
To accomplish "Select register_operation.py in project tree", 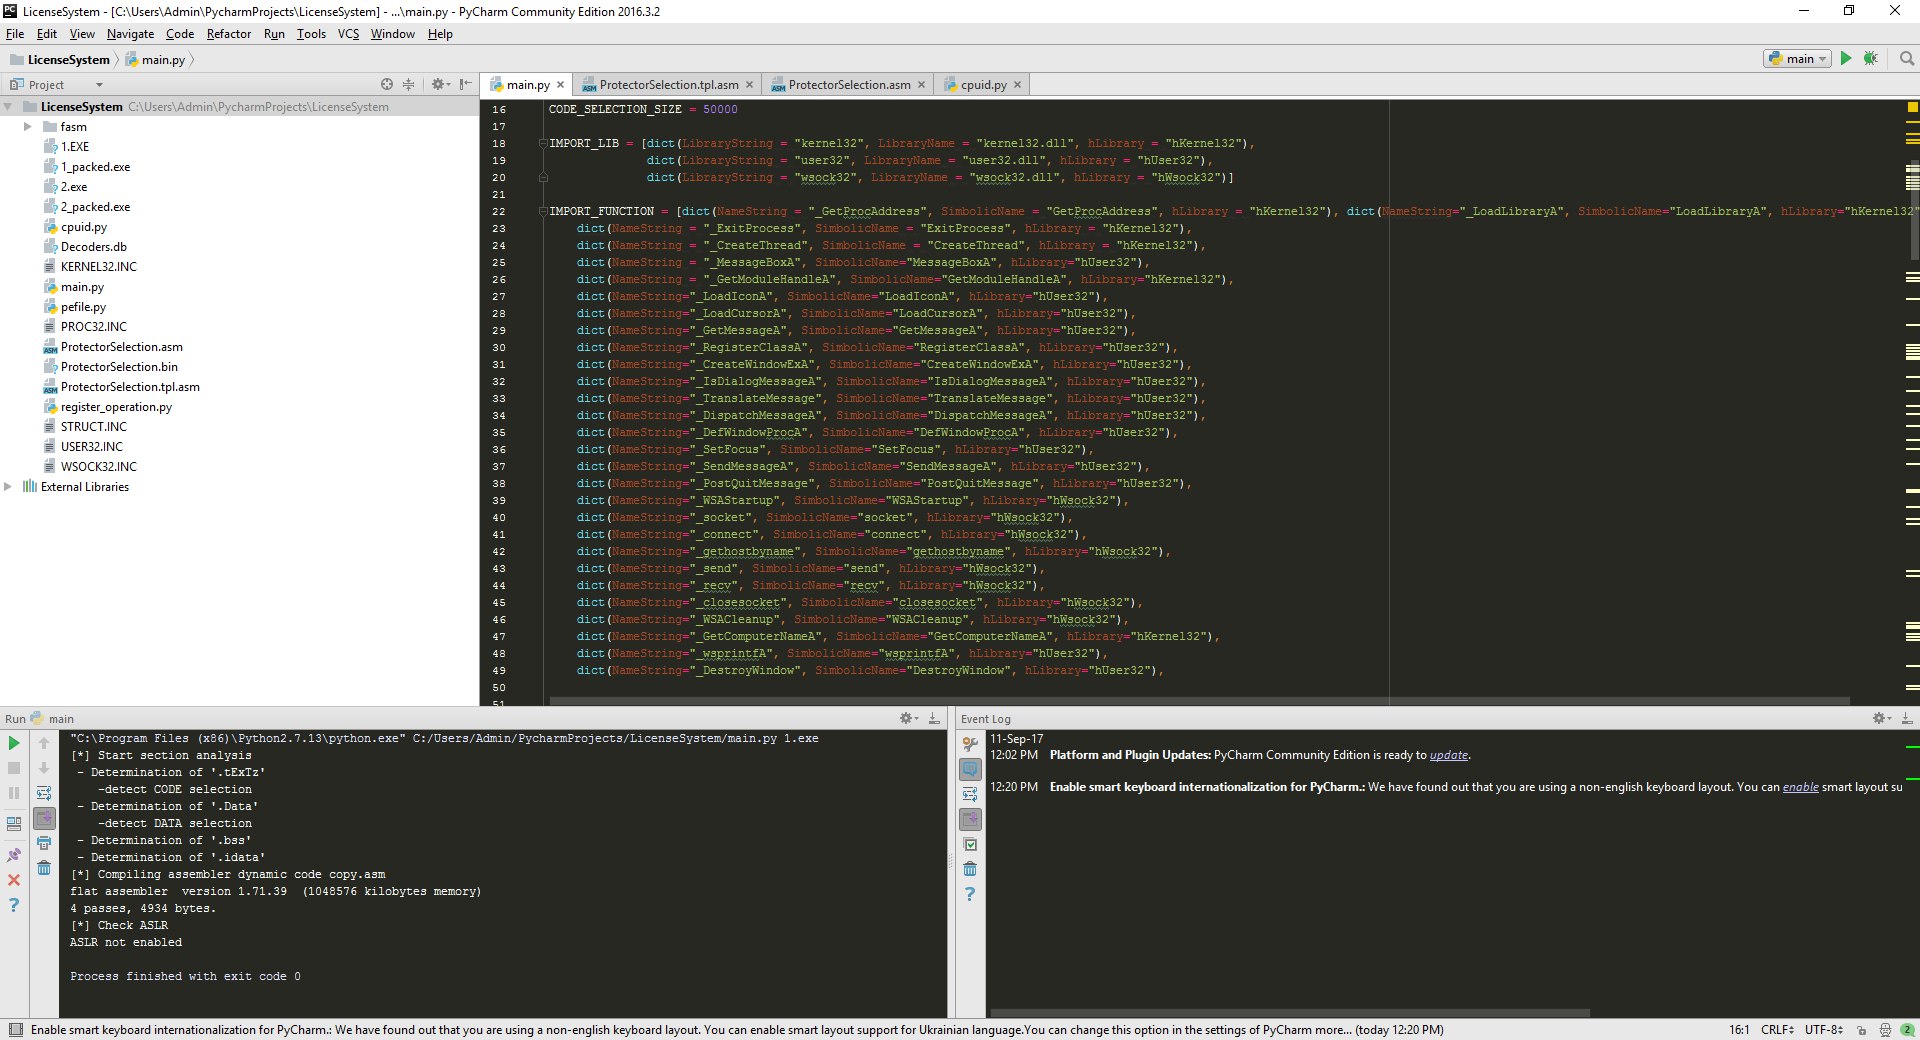I will [x=116, y=407].
